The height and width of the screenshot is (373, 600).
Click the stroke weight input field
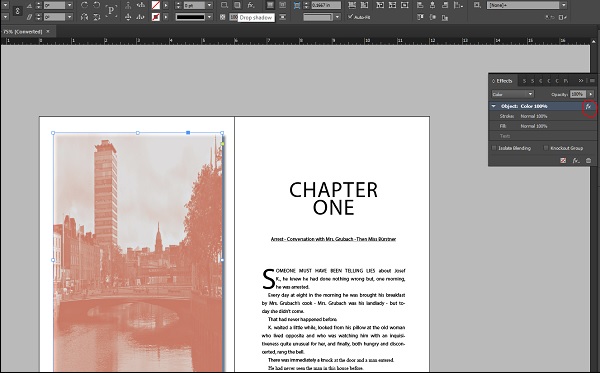coord(194,5)
